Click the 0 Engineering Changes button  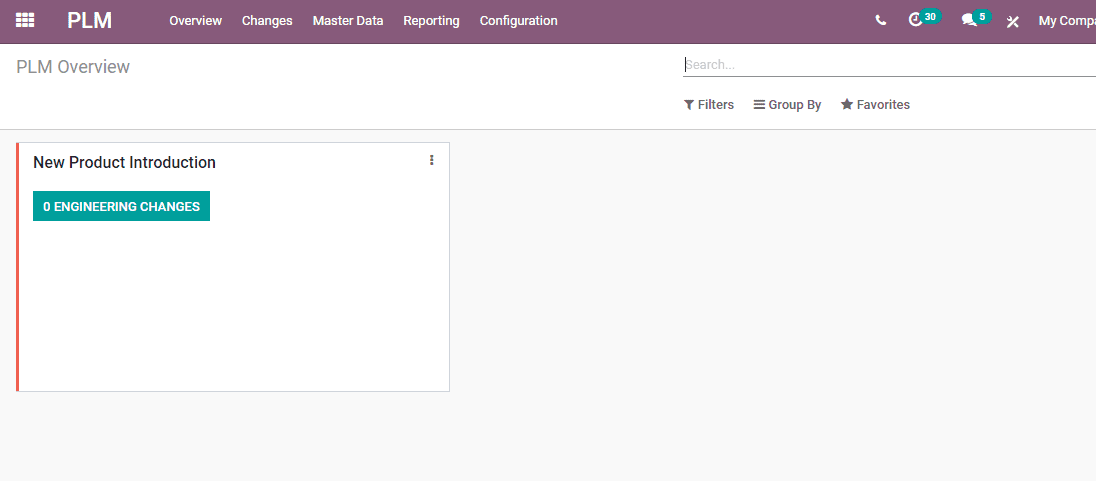coord(122,206)
